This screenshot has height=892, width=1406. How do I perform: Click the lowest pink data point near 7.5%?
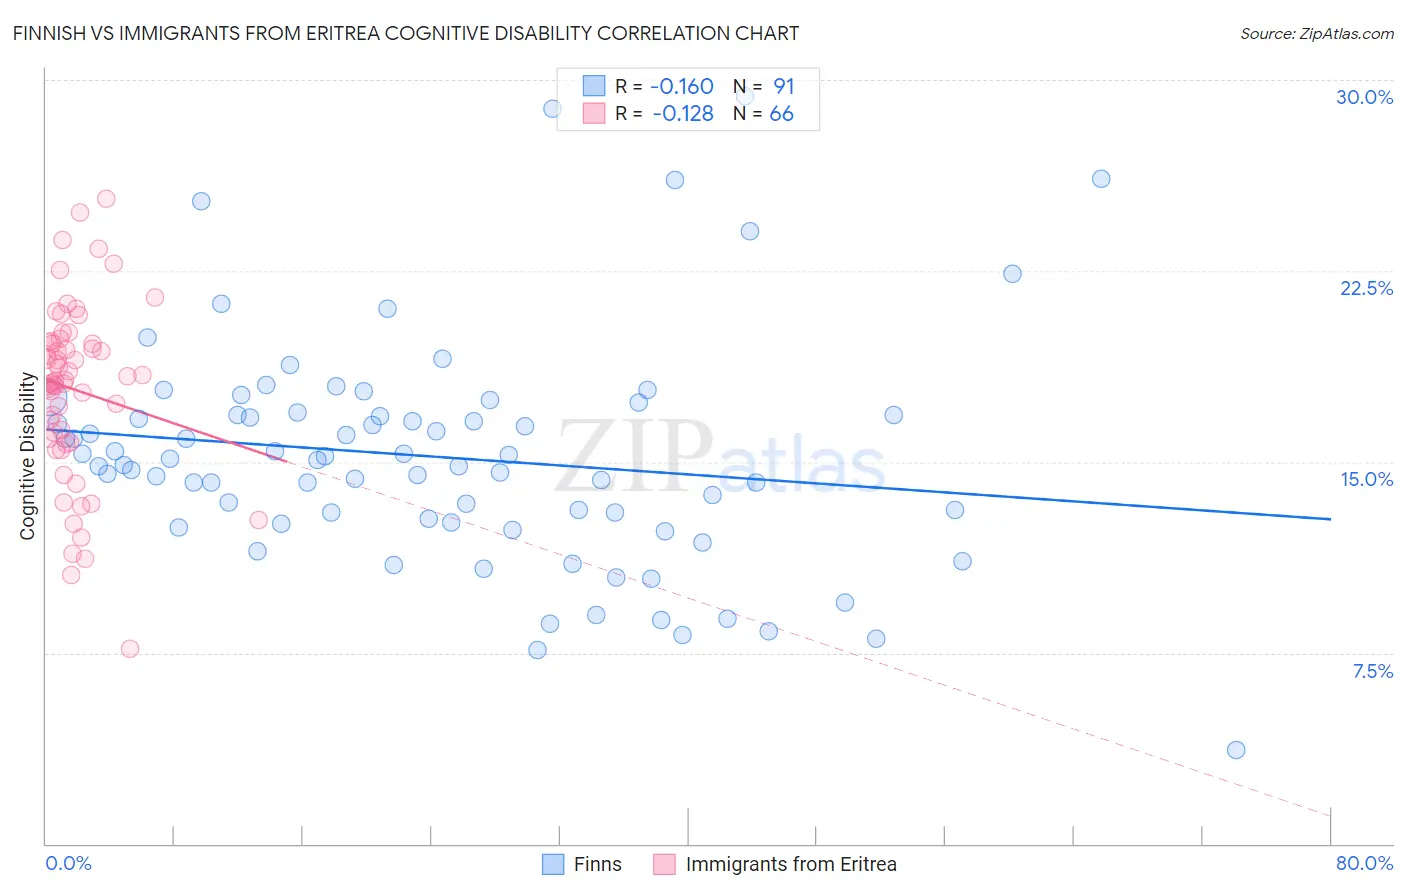[x=130, y=649]
